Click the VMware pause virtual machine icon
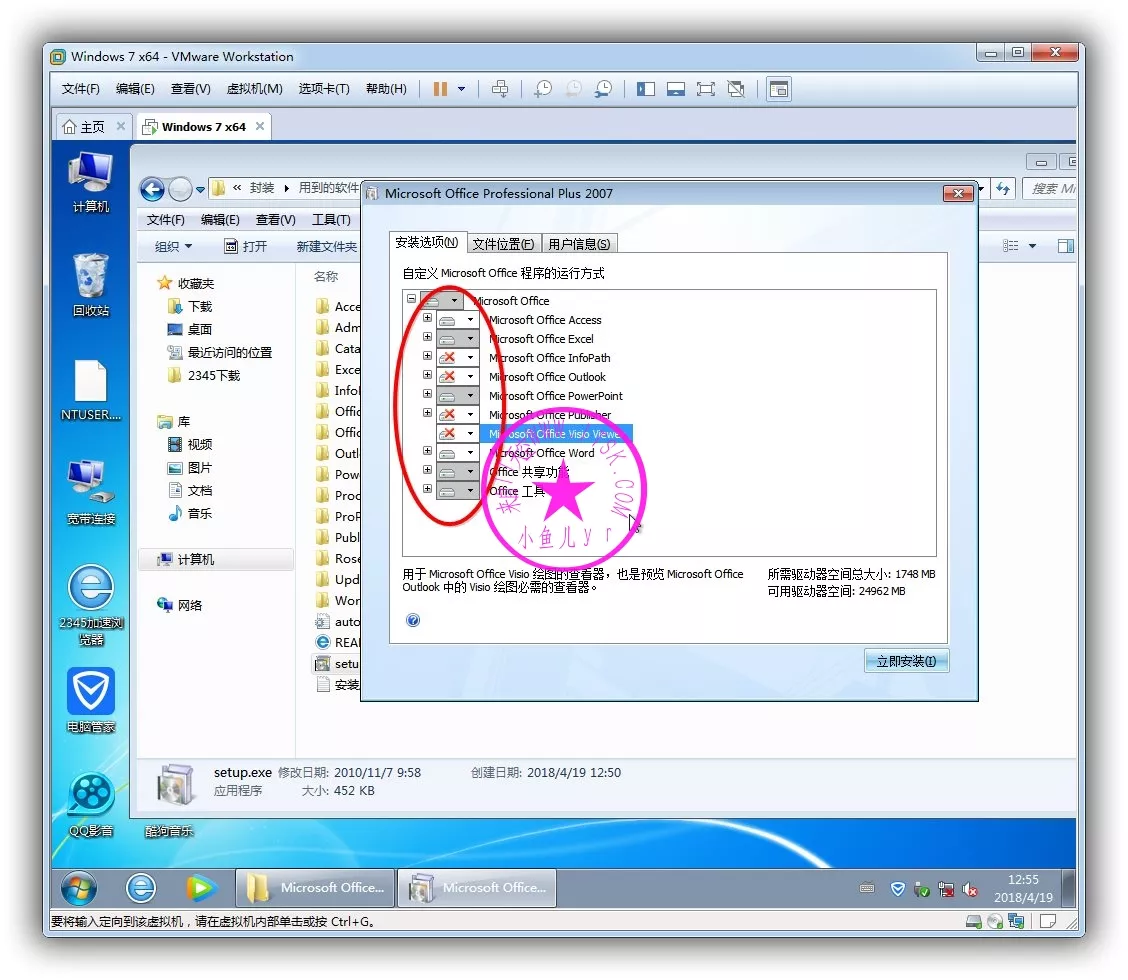Viewport: 1128px width, 980px height. click(x=440, y=89)
